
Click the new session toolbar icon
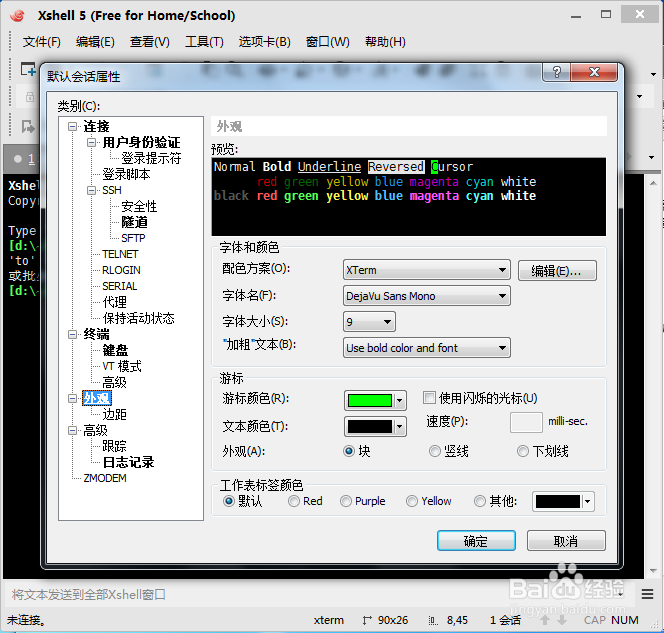pos(28,69)
